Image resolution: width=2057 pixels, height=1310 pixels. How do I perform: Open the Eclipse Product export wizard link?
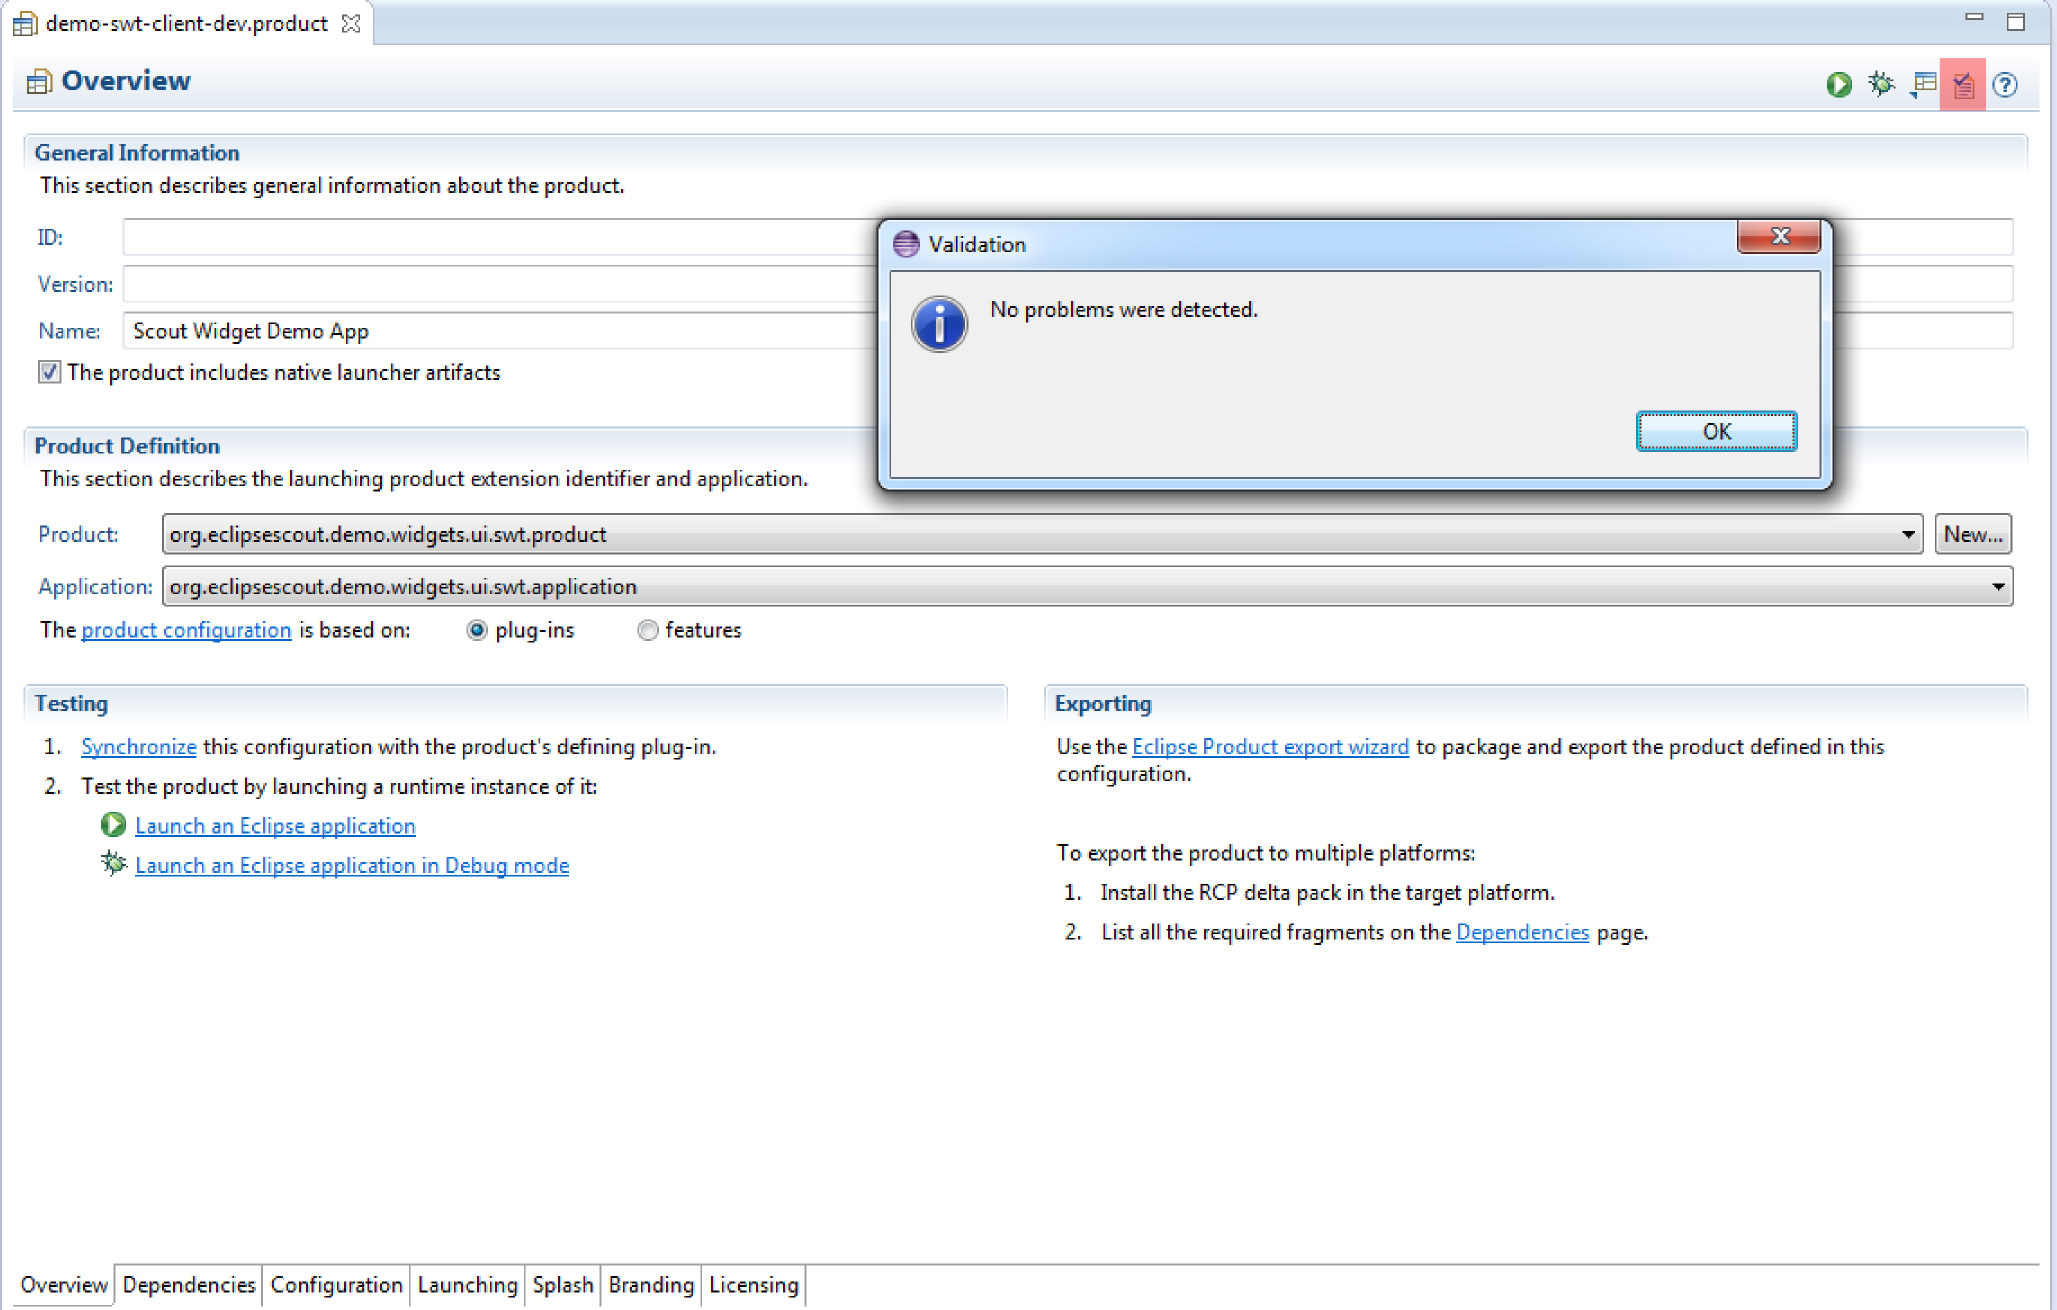[x=1270, y=746]
